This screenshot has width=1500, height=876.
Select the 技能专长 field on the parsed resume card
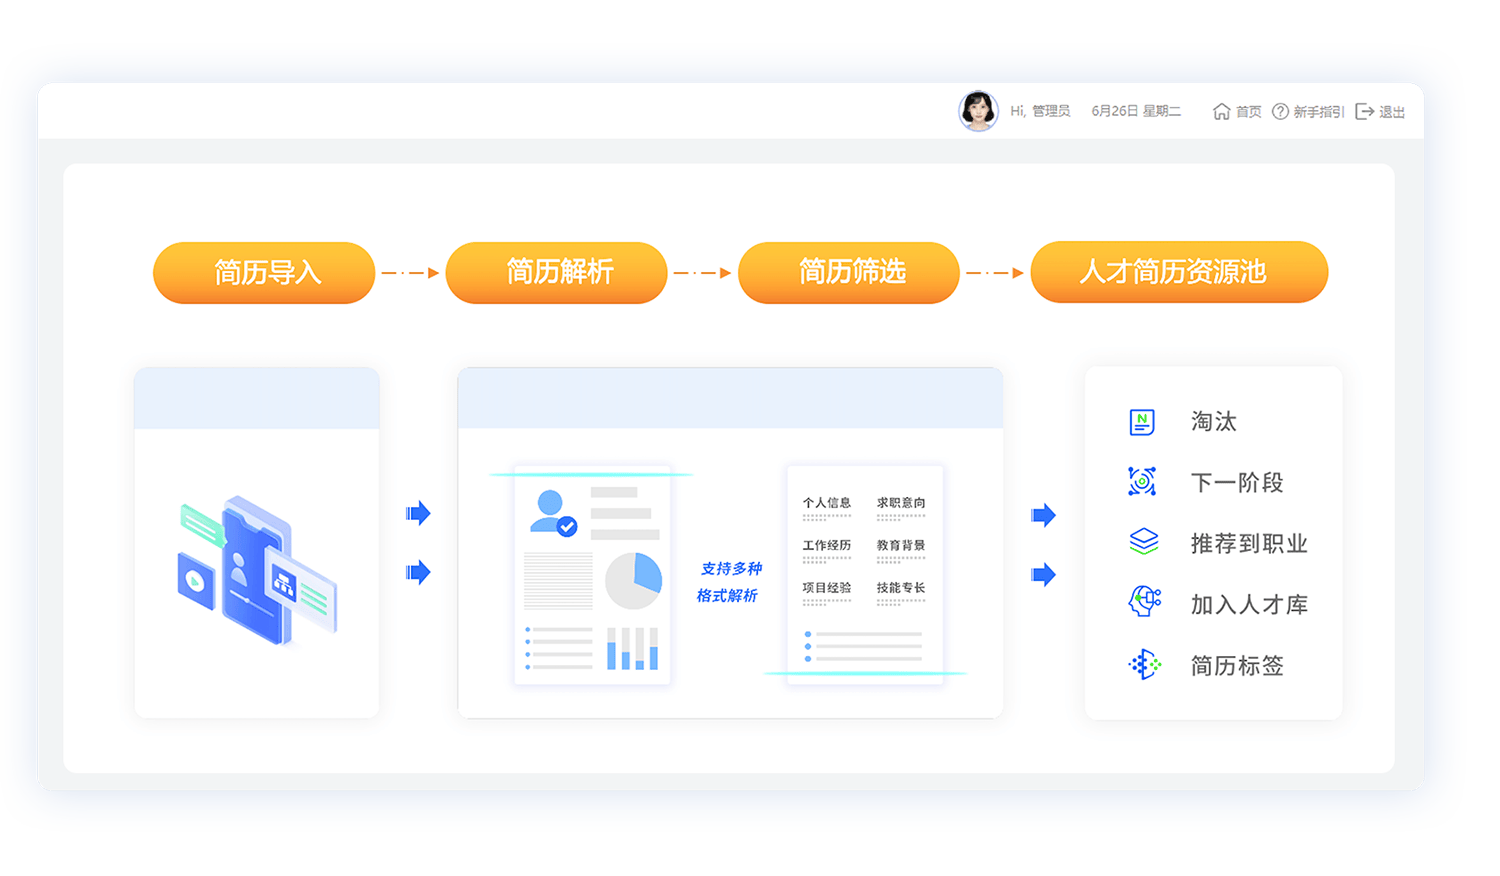coord(899,589)
